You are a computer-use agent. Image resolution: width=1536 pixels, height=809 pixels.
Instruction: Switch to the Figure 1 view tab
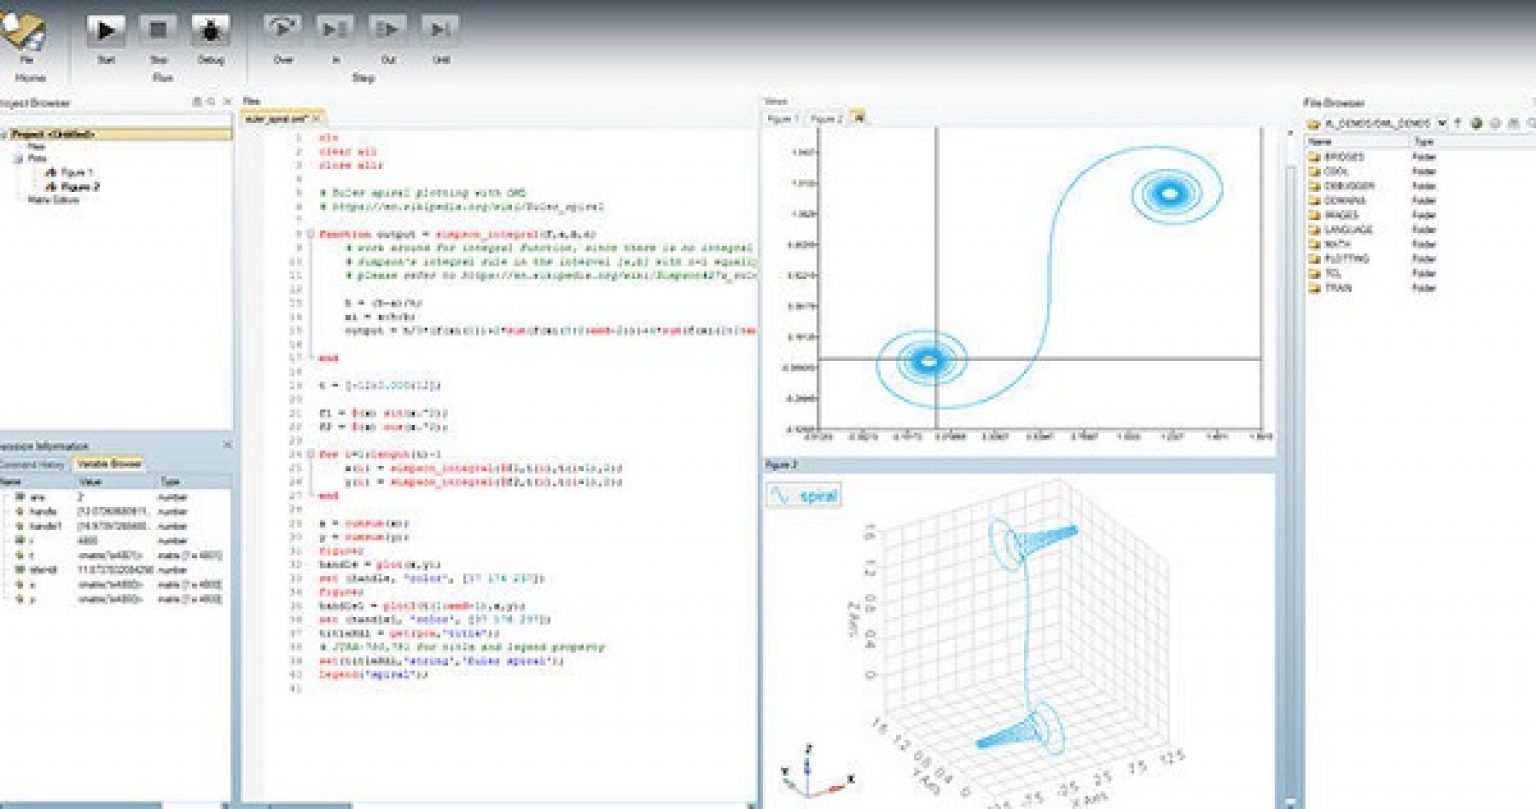pyautogui.click(x=782, y=117)
